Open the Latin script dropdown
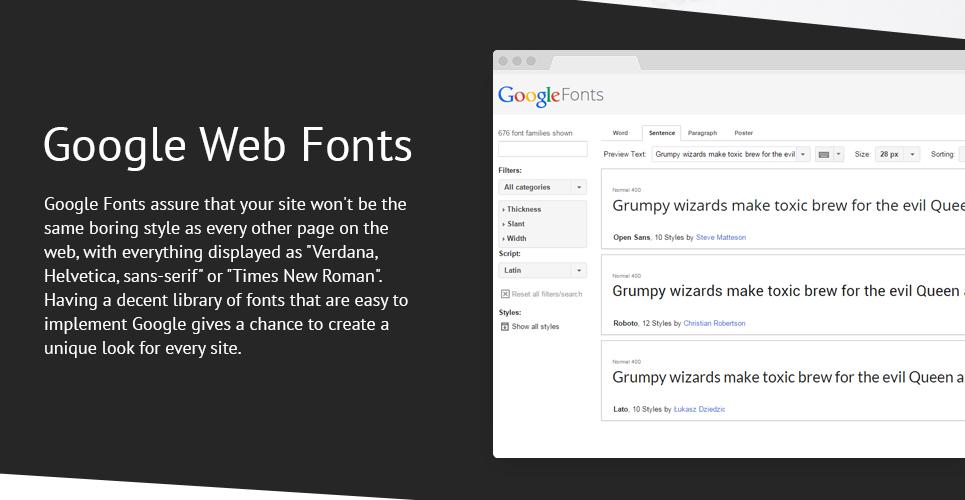 [x=543, y=270]
